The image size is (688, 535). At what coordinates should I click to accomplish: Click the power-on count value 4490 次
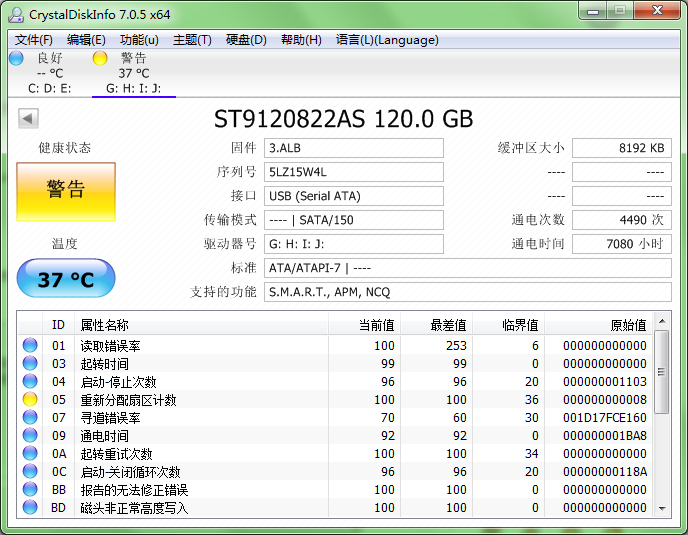click(x=622, y=220)
